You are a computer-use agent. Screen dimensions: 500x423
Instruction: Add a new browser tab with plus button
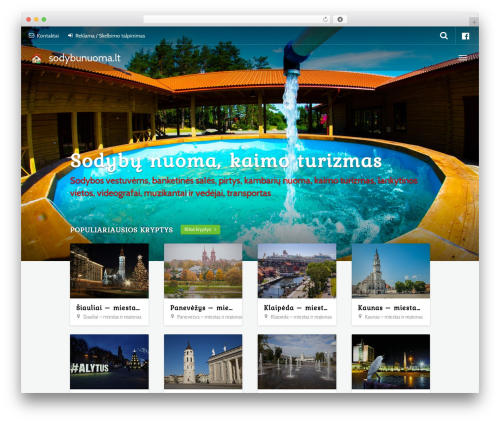coord(474,22)
